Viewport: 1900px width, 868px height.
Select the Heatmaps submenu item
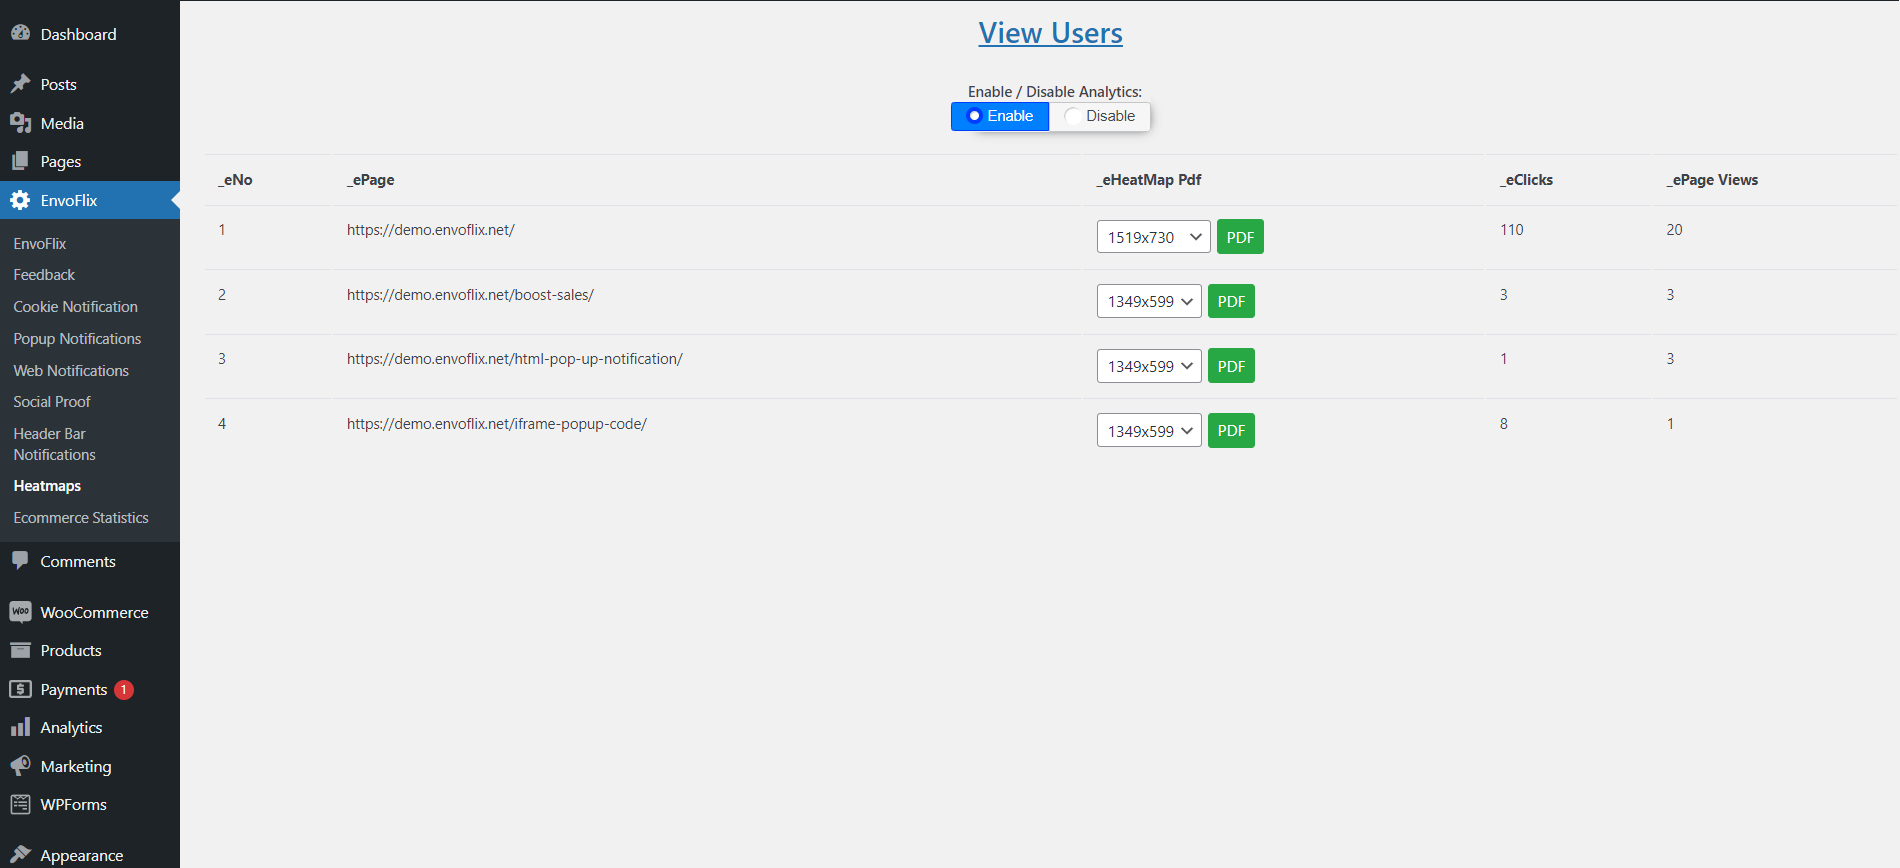coord(47,486)
